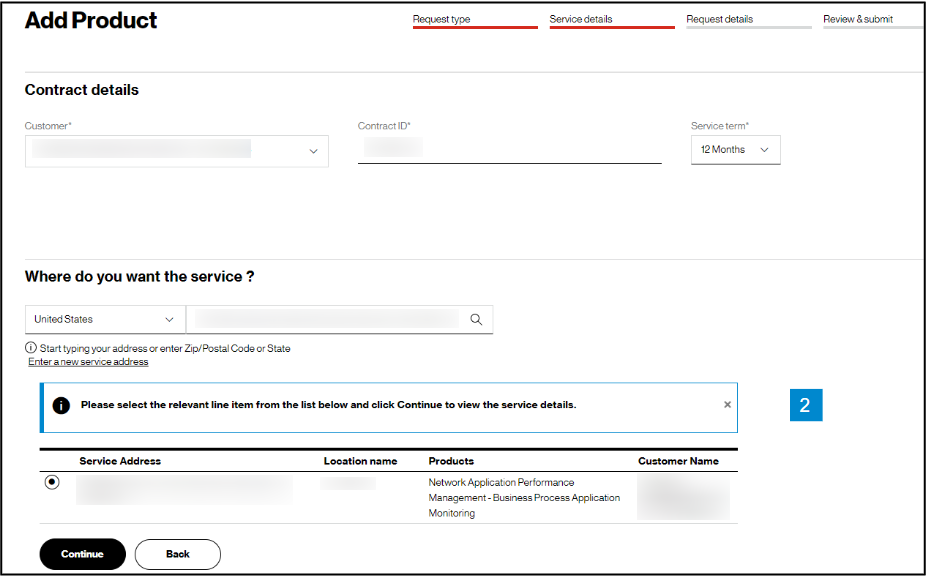Dismiss the line item notification banner

tap(727, 405)
